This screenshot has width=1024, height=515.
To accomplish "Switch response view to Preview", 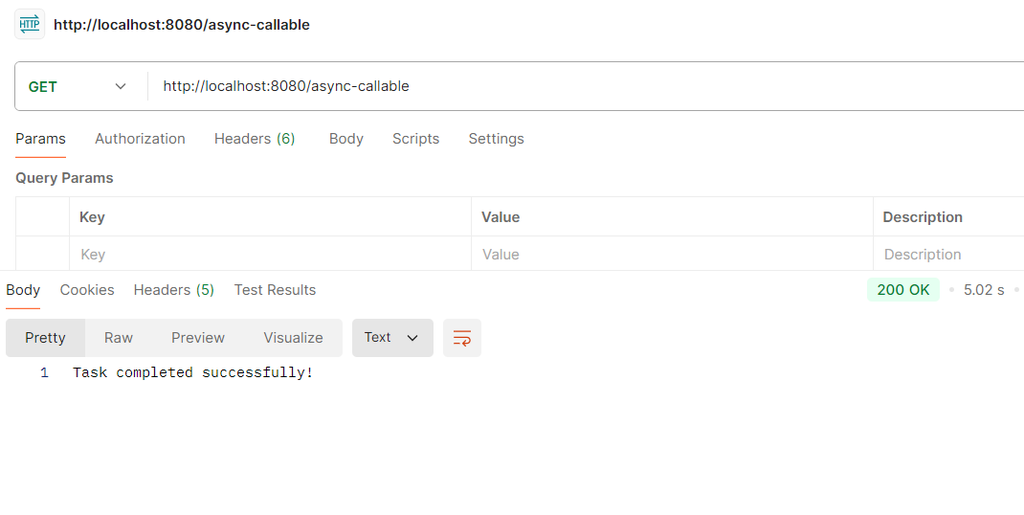I will pos(198,338).
